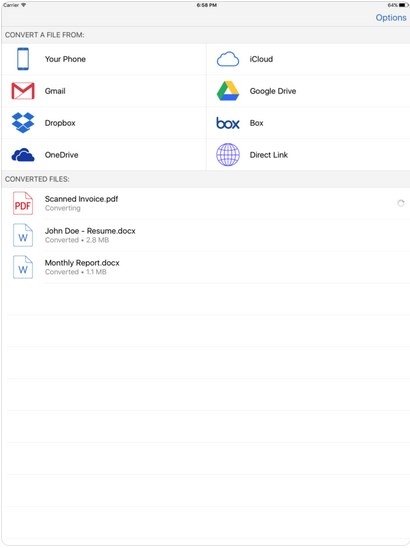410x548 pixels.
Task: Select Gmail as conversion source
Action: pyautogui.click(x=103, y=91)
